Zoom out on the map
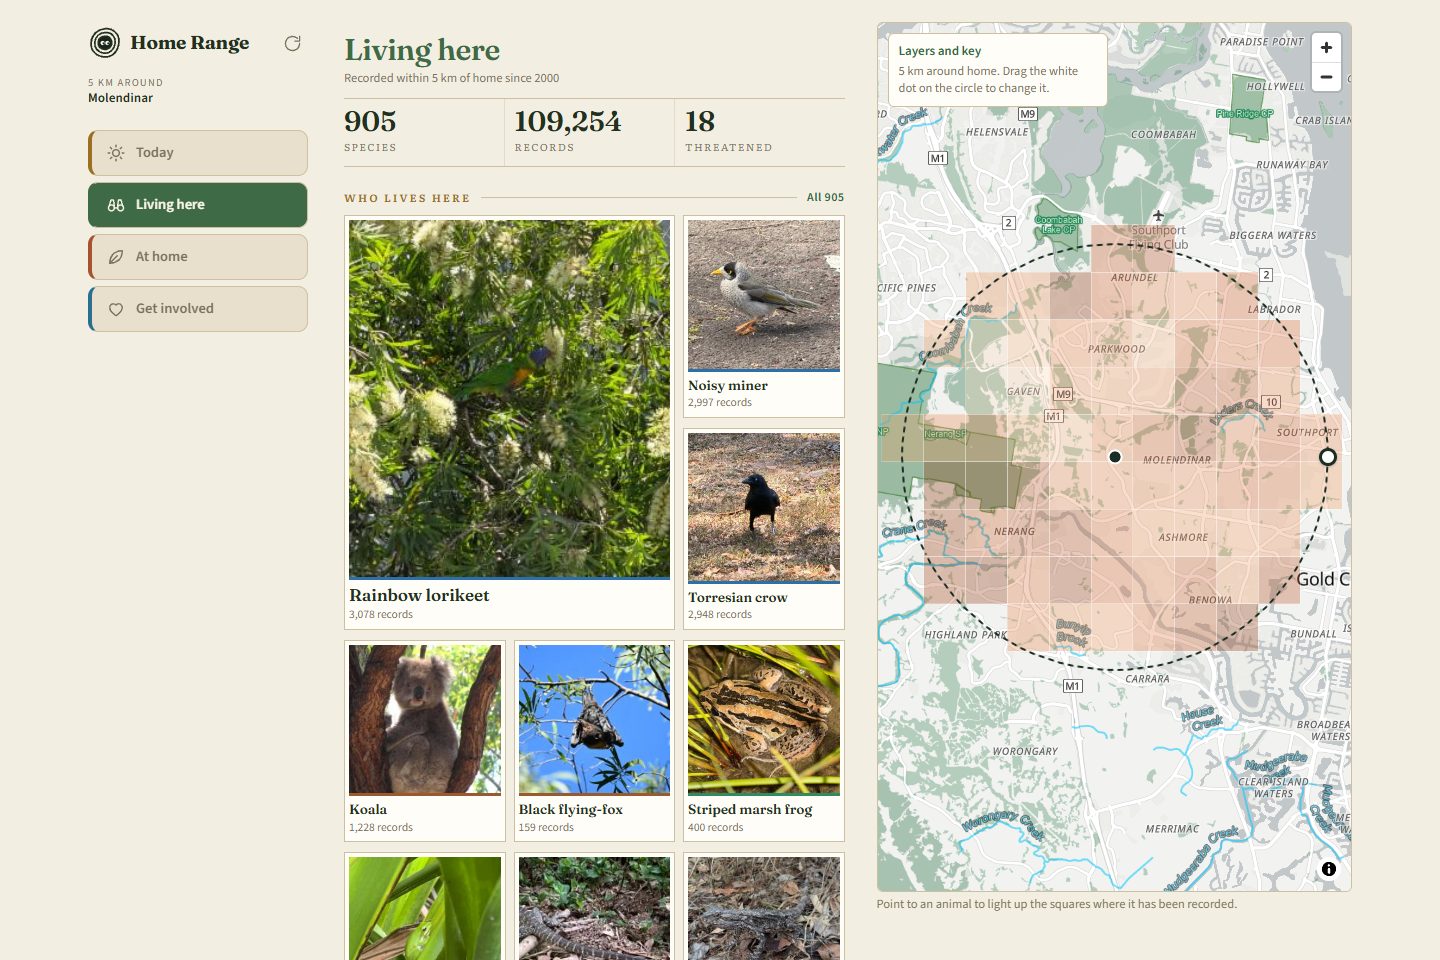The height and width of the screenshot is (960, 1440). click(1326, 77)
